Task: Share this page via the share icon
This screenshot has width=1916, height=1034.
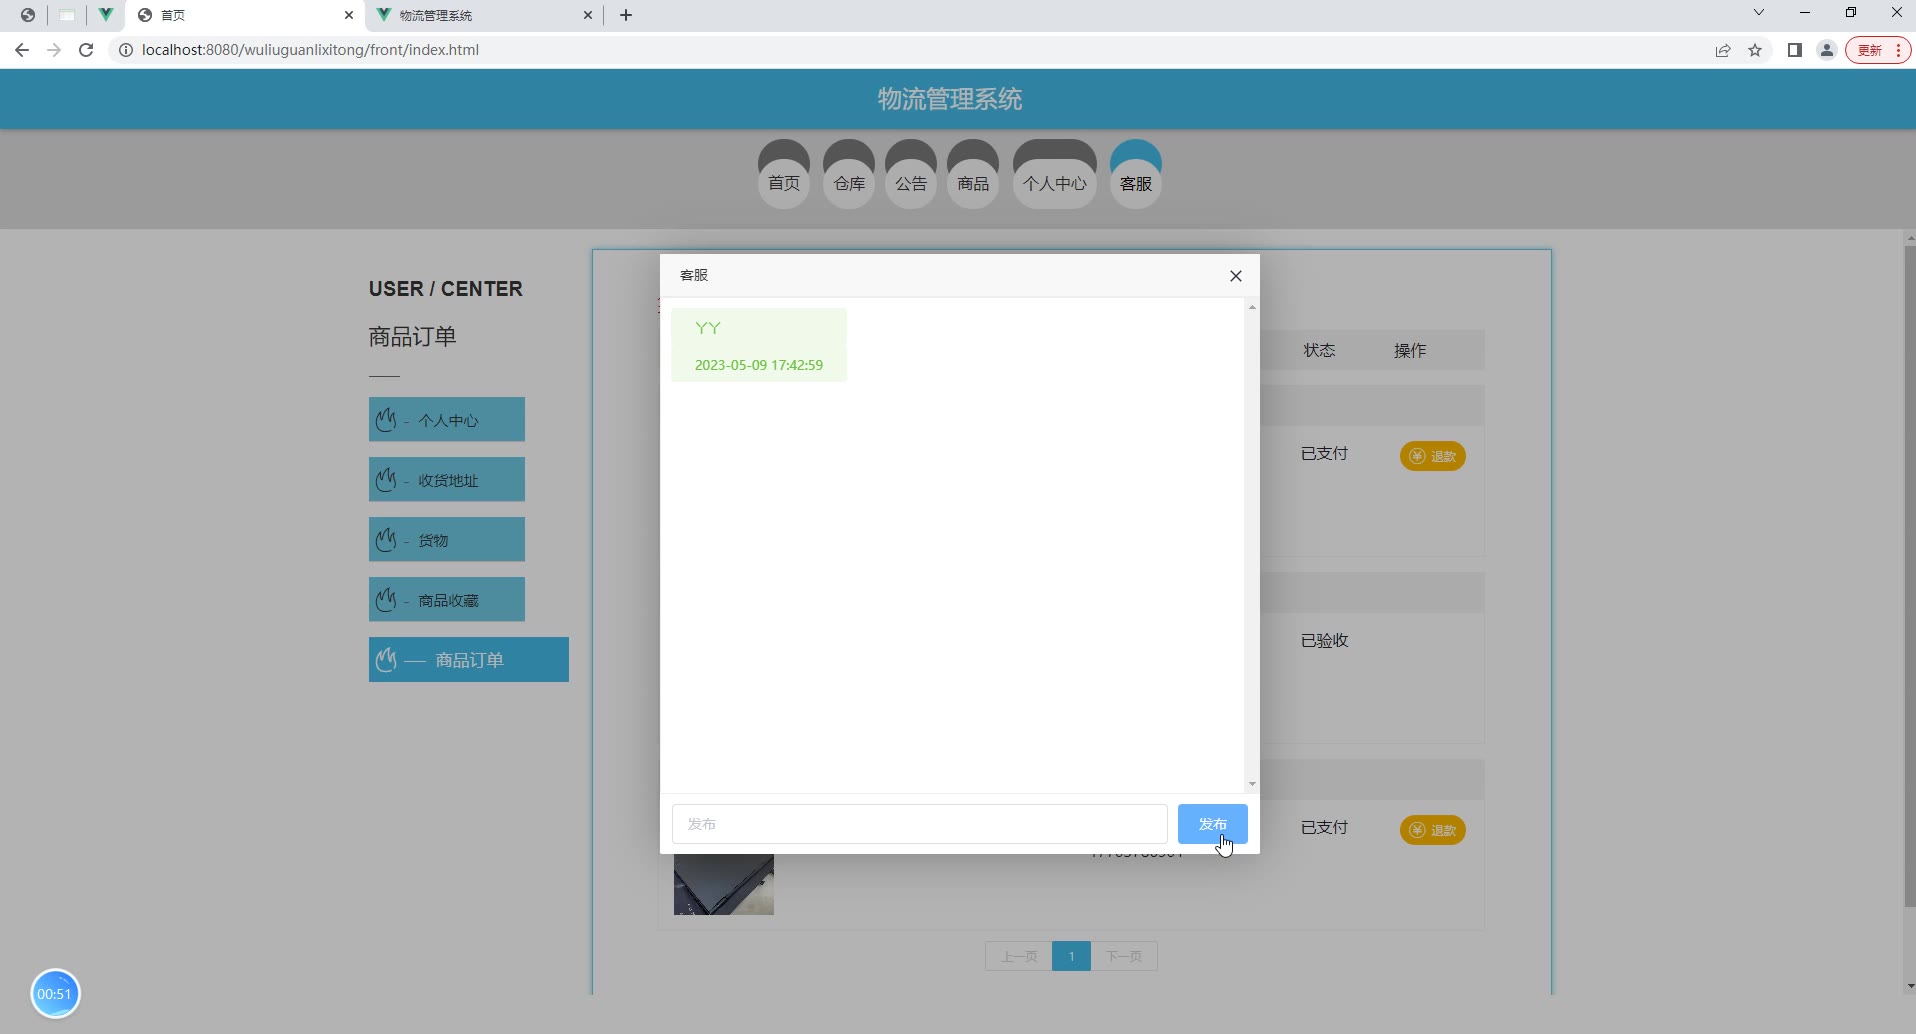Action: [1723, 50]
